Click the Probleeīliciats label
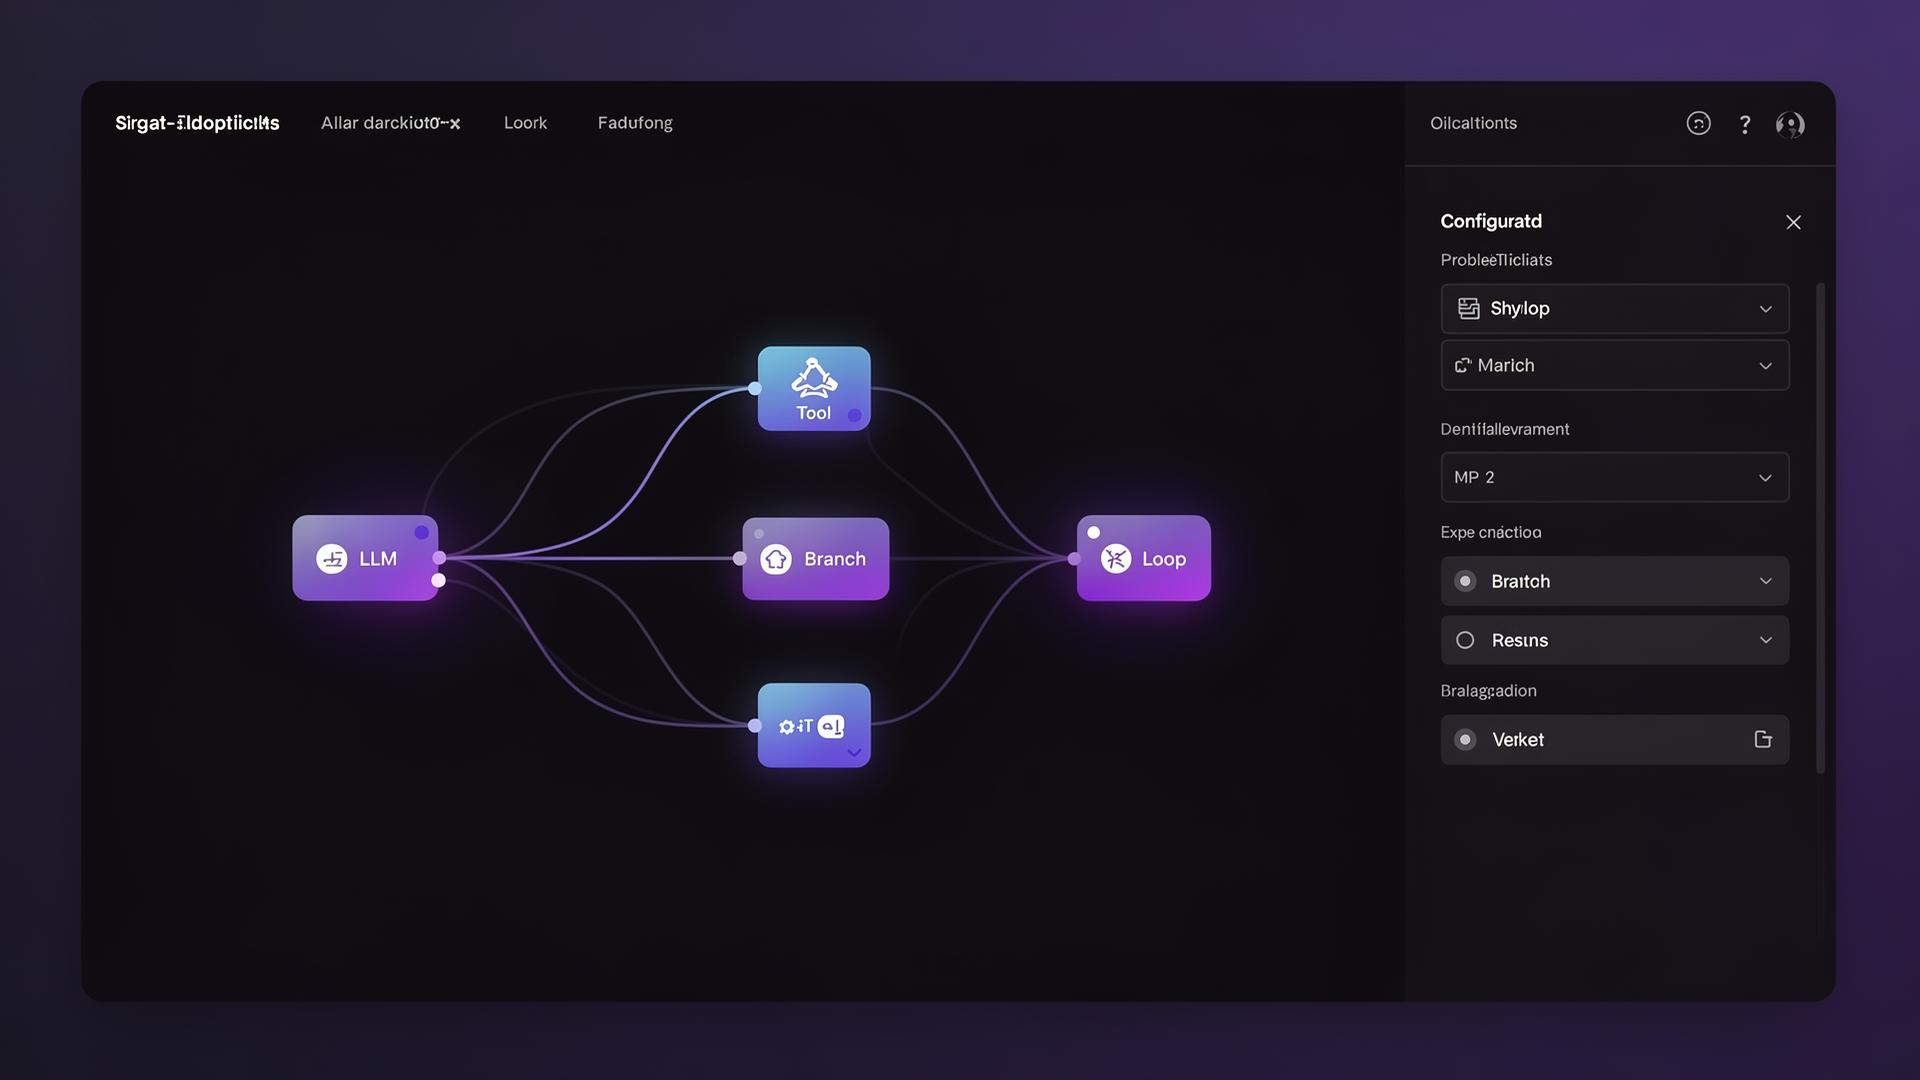Viewport: 1920px width, 1080px height. tap(1496, 260)
